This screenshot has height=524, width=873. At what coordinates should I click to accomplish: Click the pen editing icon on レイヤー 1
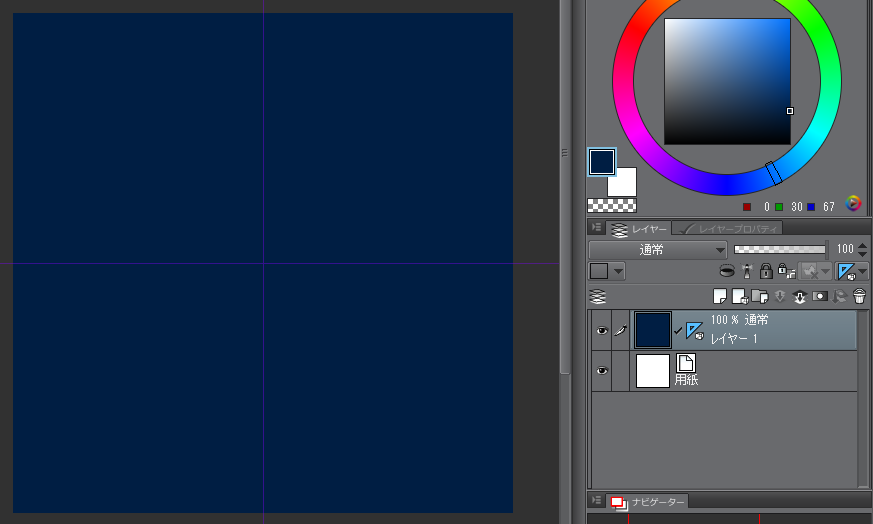620,330
